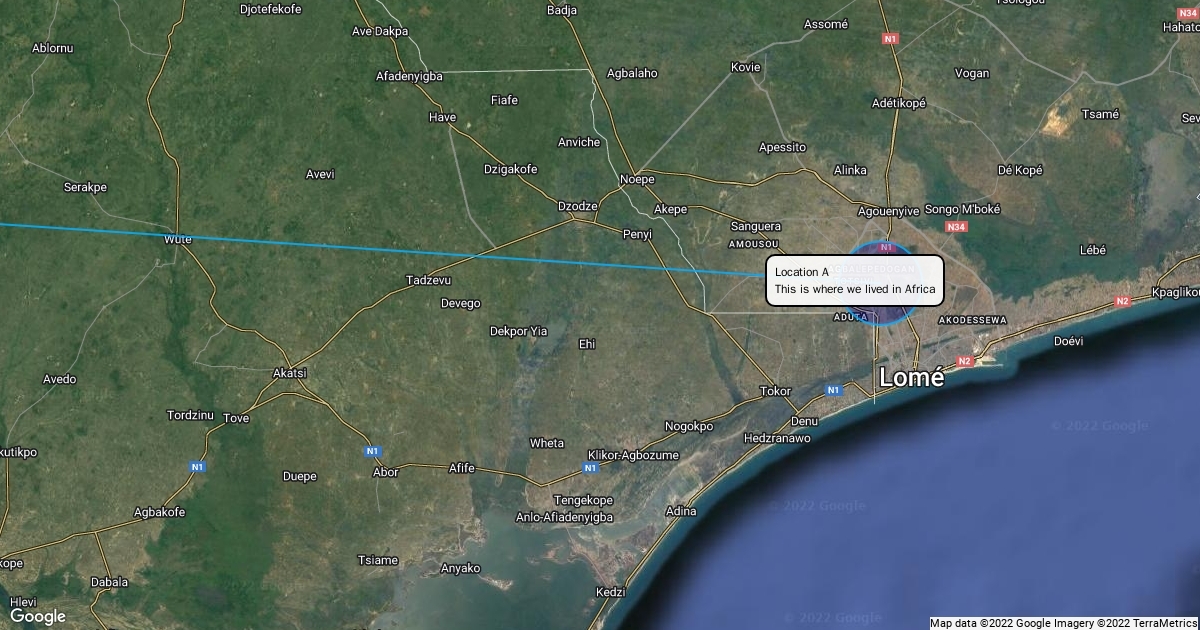Click the Noepe town label
1200x630 pixels.
tap(637, 179)
